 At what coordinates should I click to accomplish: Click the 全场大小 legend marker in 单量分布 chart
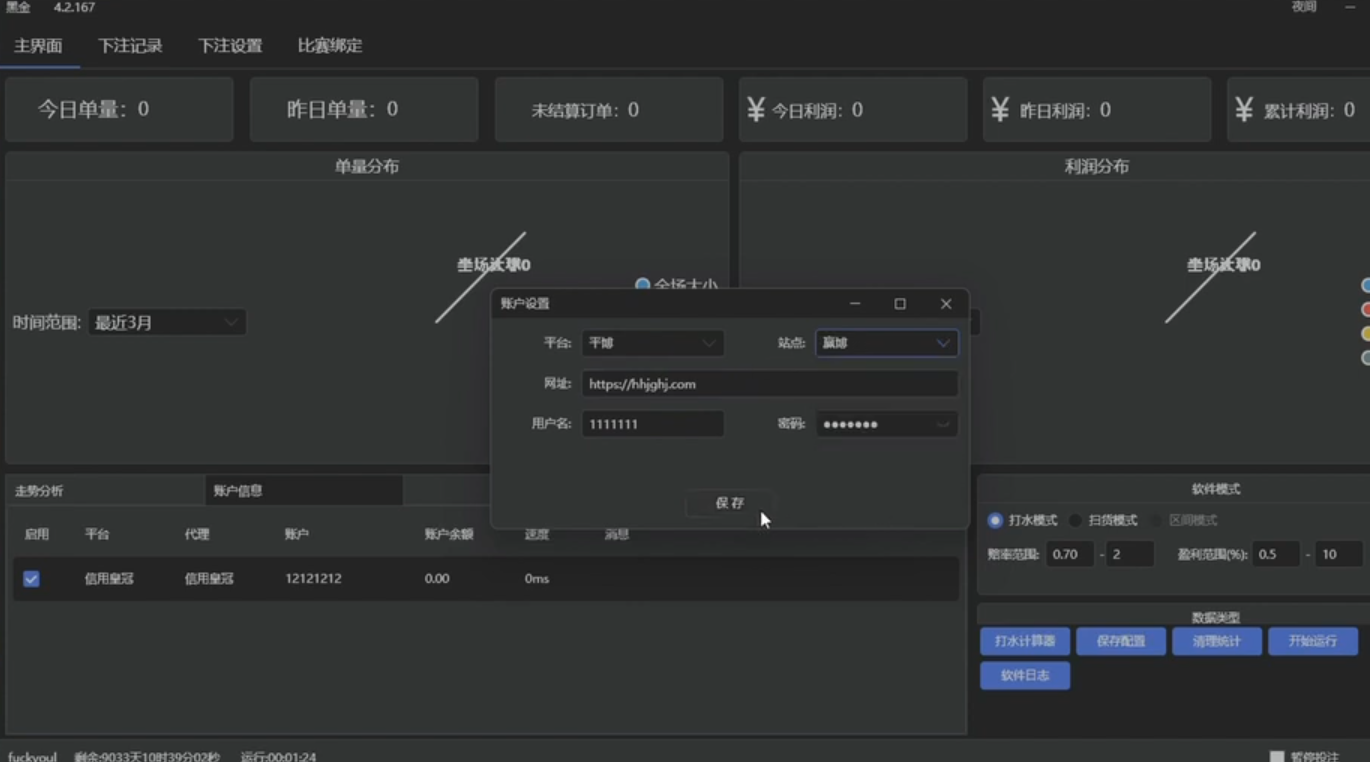point(643,284)
